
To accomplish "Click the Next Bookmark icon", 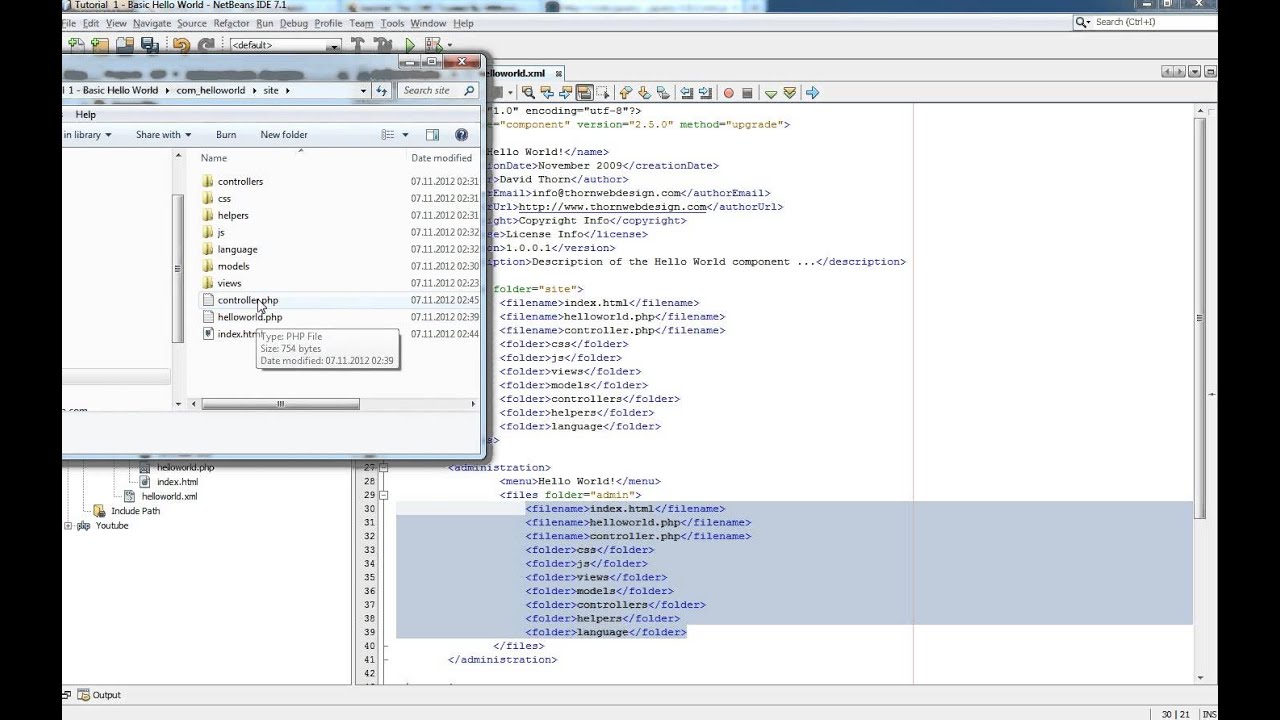I will pyautogui.click(x=643, y=93).
